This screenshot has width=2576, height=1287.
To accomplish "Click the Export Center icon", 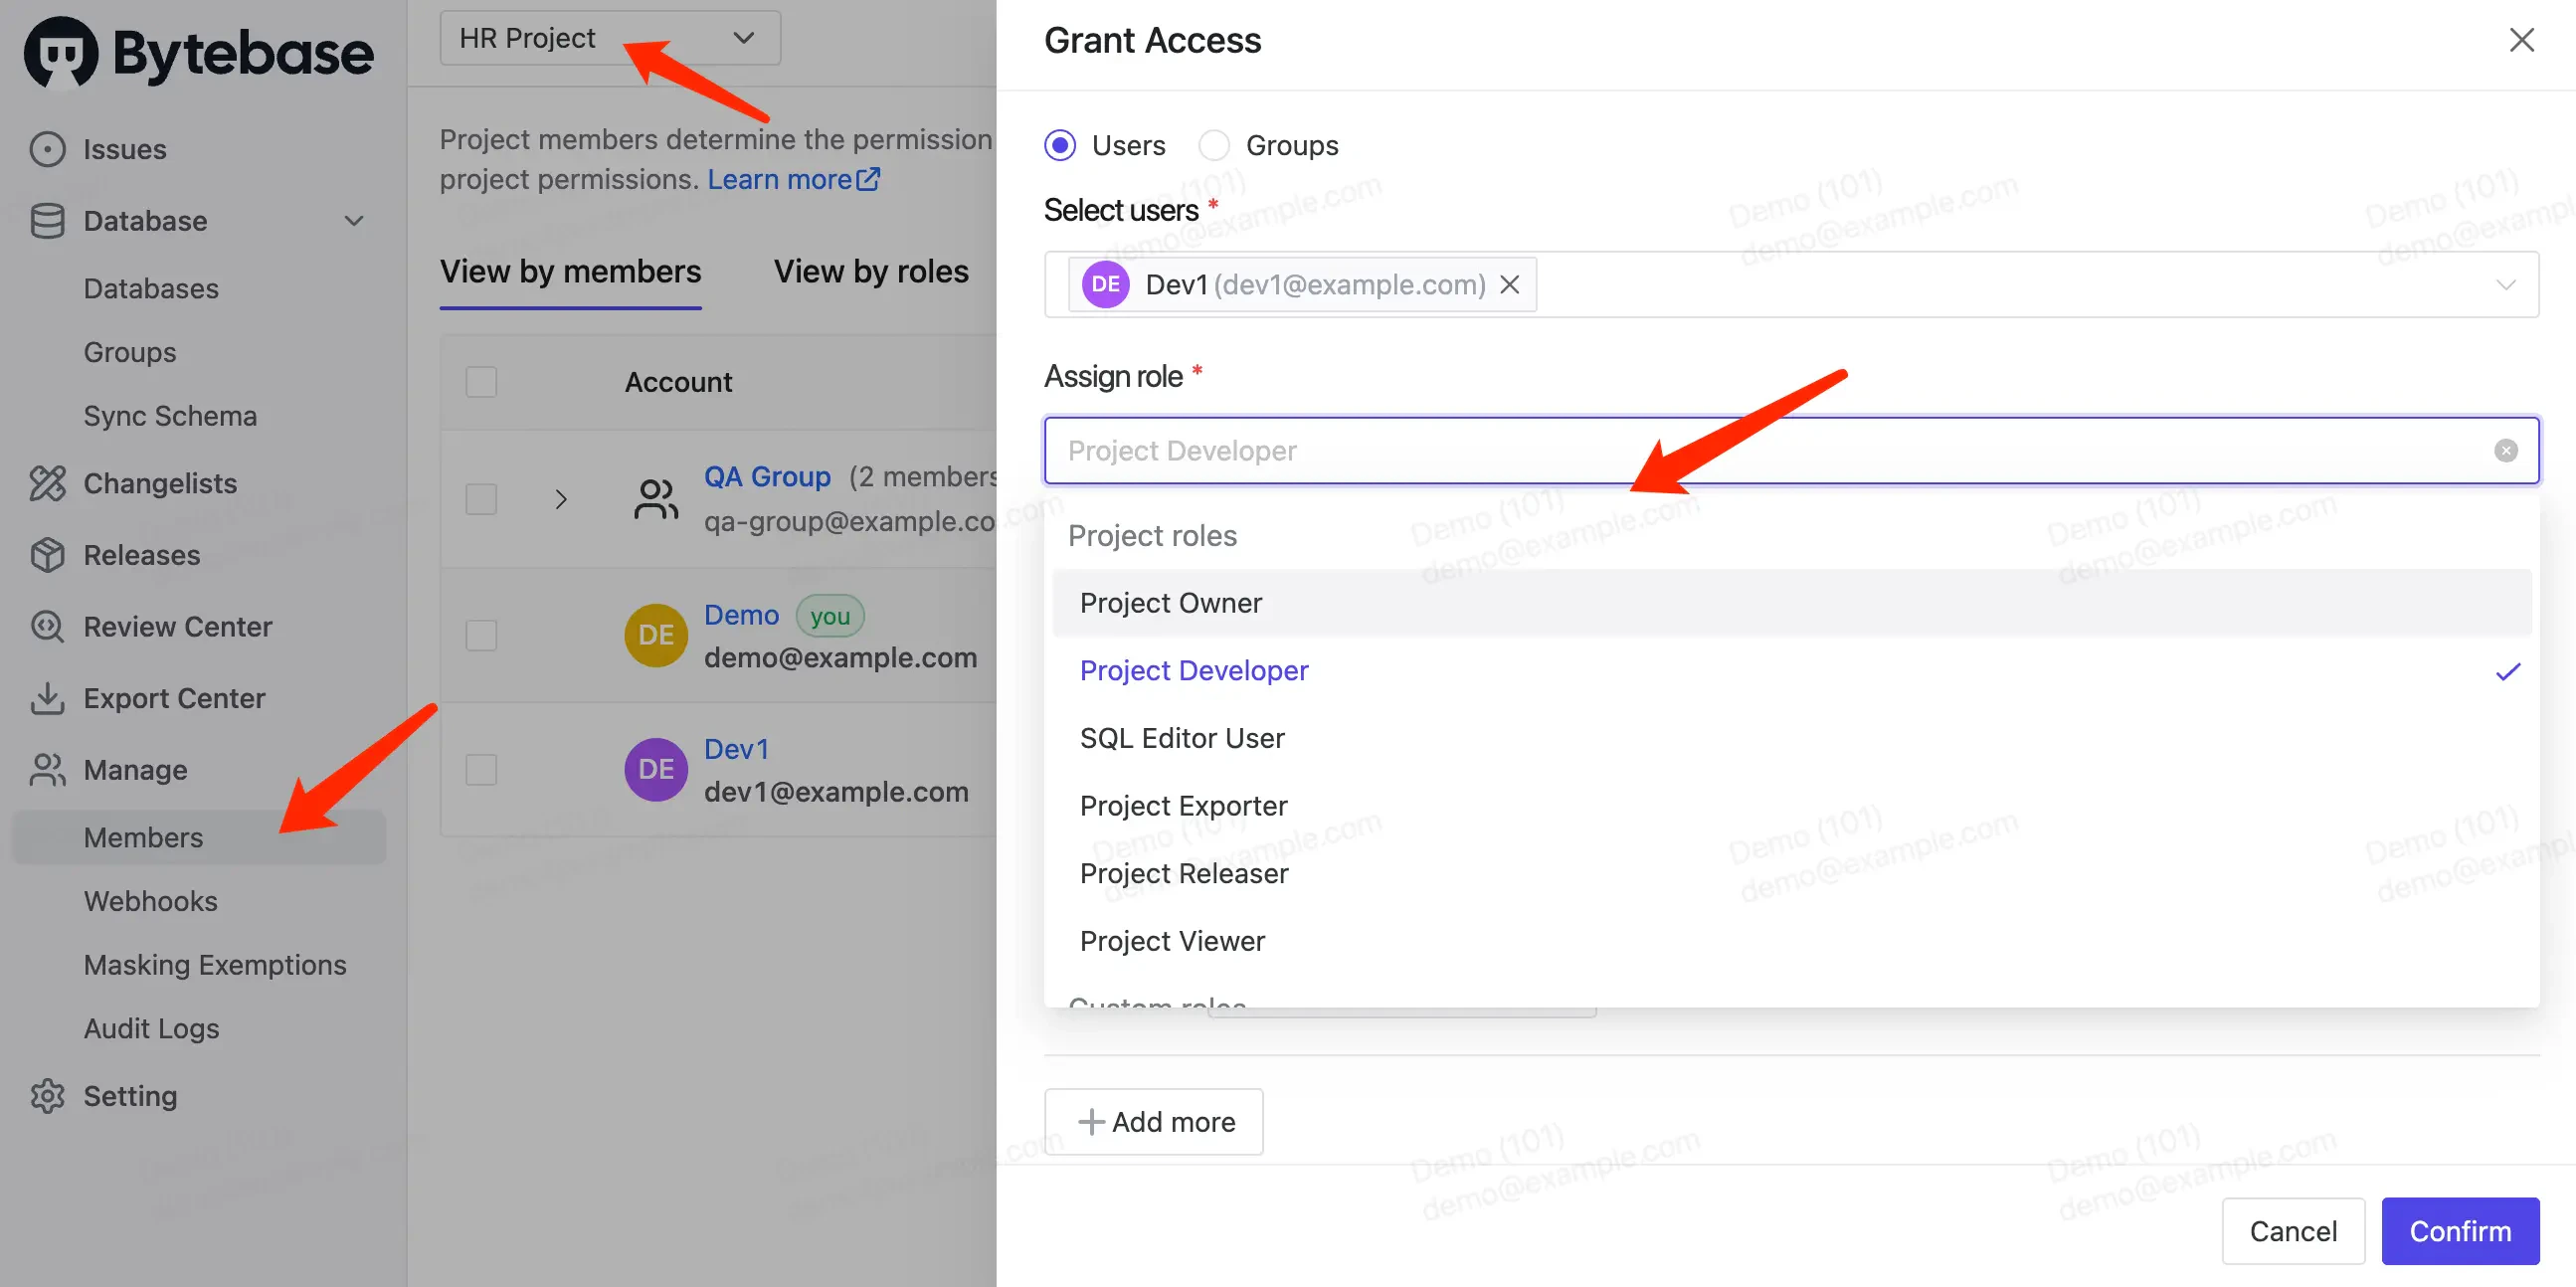I will point(48,697).
